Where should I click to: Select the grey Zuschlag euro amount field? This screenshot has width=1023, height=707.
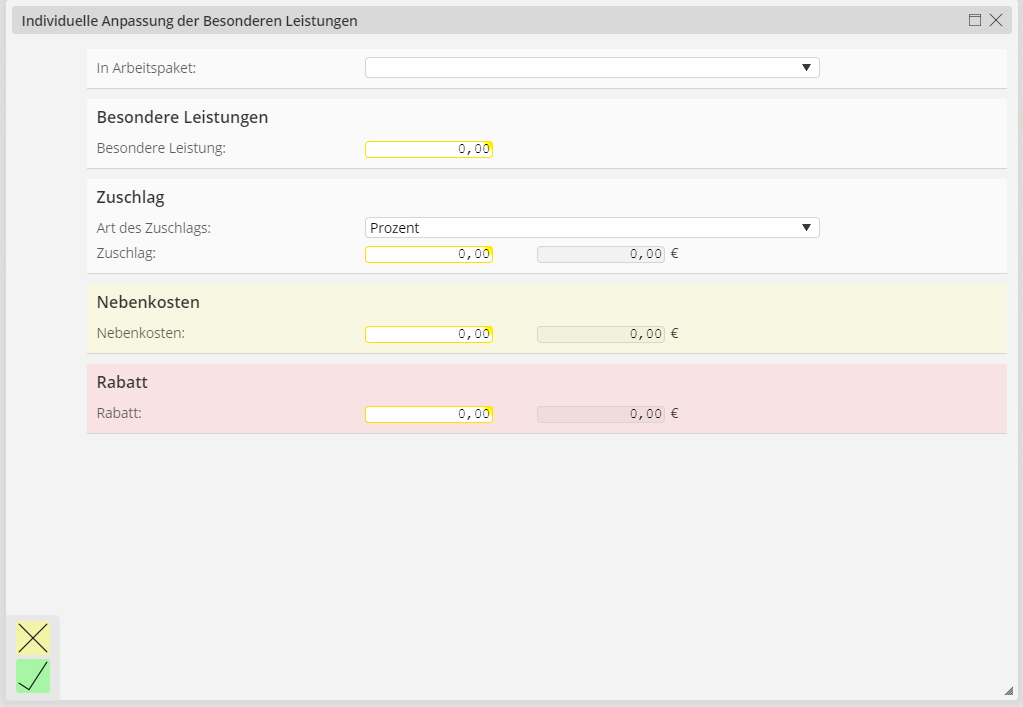click(x=600, y=254)
